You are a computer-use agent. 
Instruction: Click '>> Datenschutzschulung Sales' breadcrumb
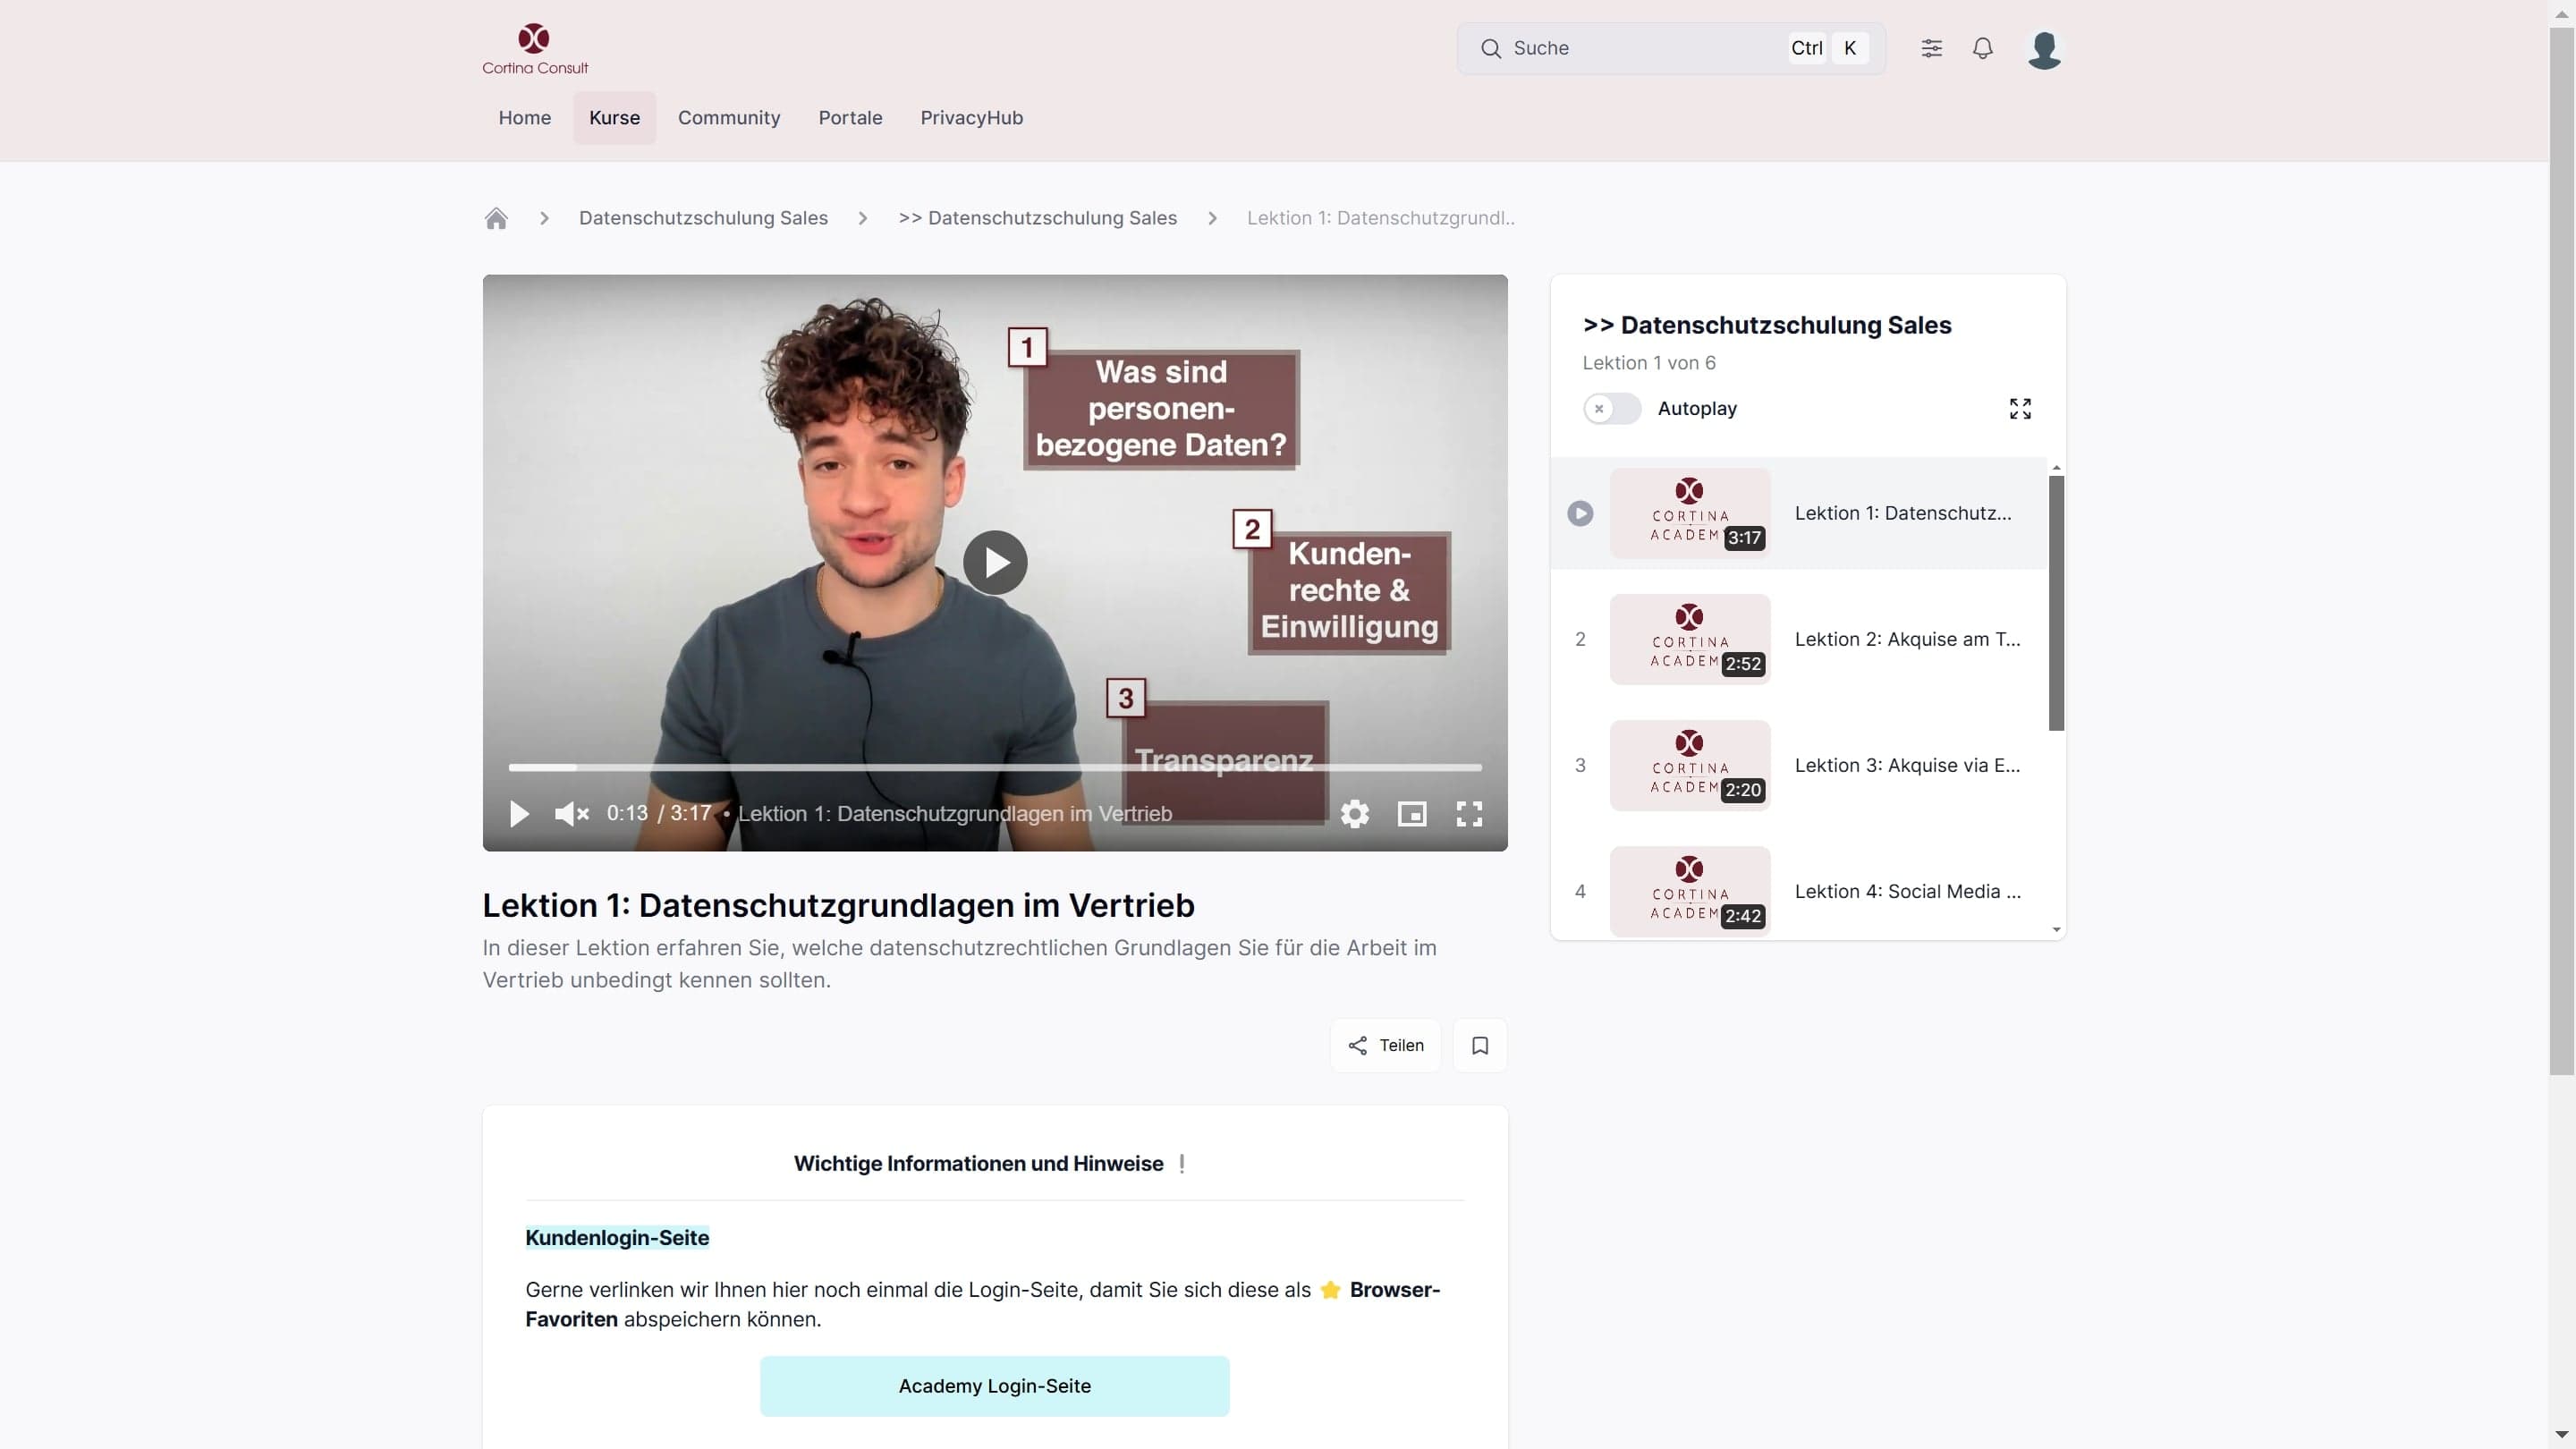(1037, 218)
